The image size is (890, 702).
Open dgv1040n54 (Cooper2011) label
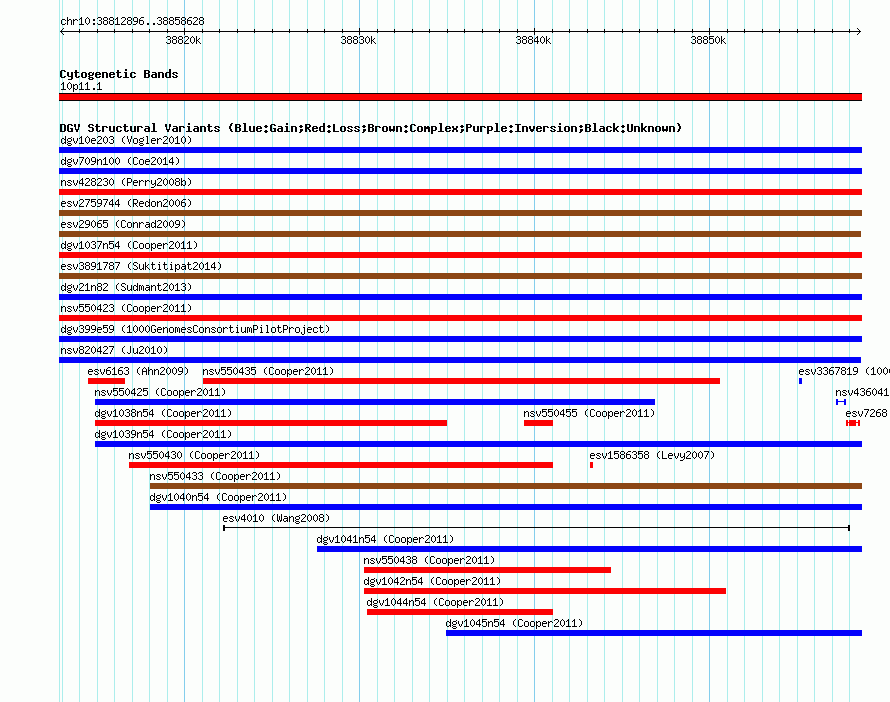pyautogui.click(x=218, y=497)
